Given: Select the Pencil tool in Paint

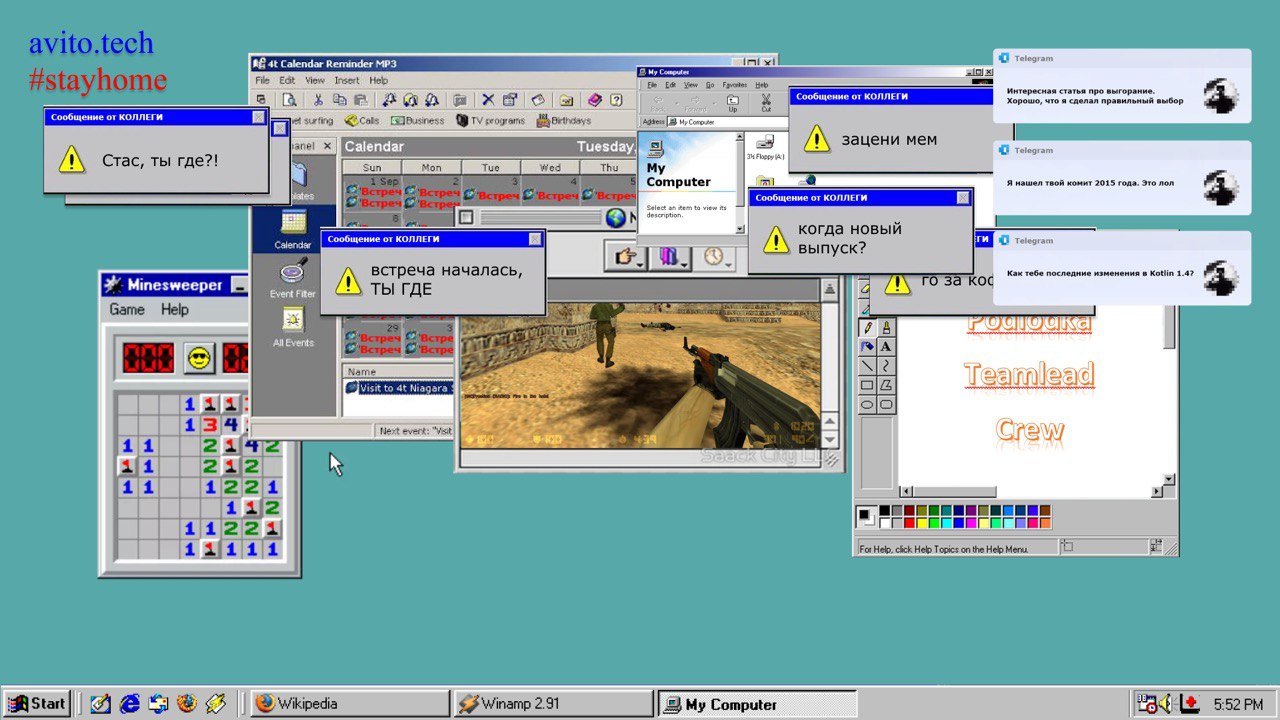Looking at the screenshot, I should [867, 328].
